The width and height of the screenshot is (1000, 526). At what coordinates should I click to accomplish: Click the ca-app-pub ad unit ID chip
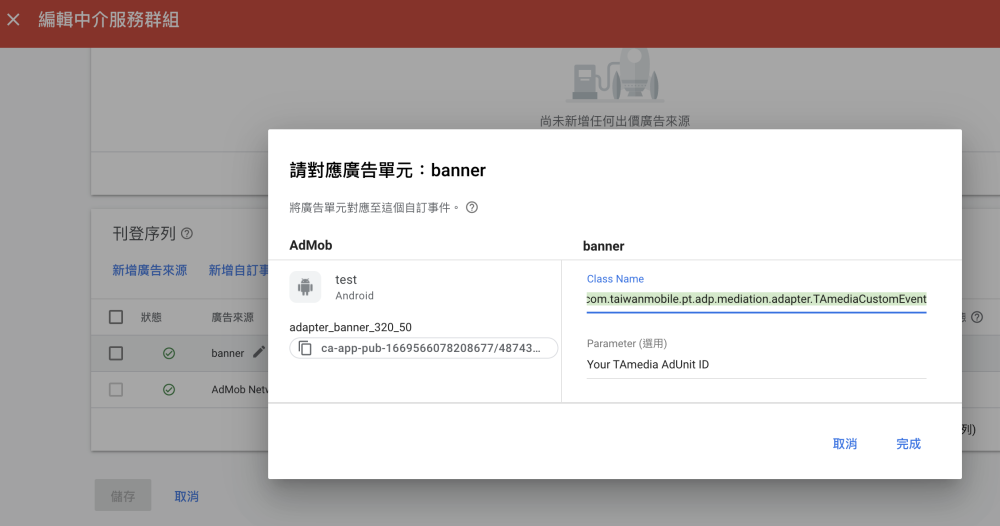click(423, 348)
